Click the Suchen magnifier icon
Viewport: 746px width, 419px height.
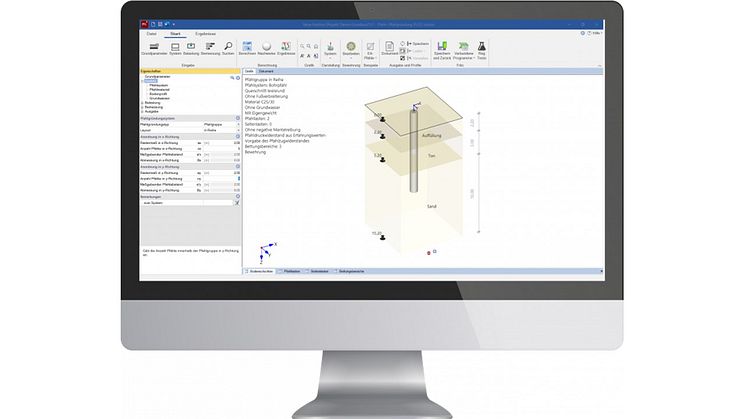[x=227, y=47]
